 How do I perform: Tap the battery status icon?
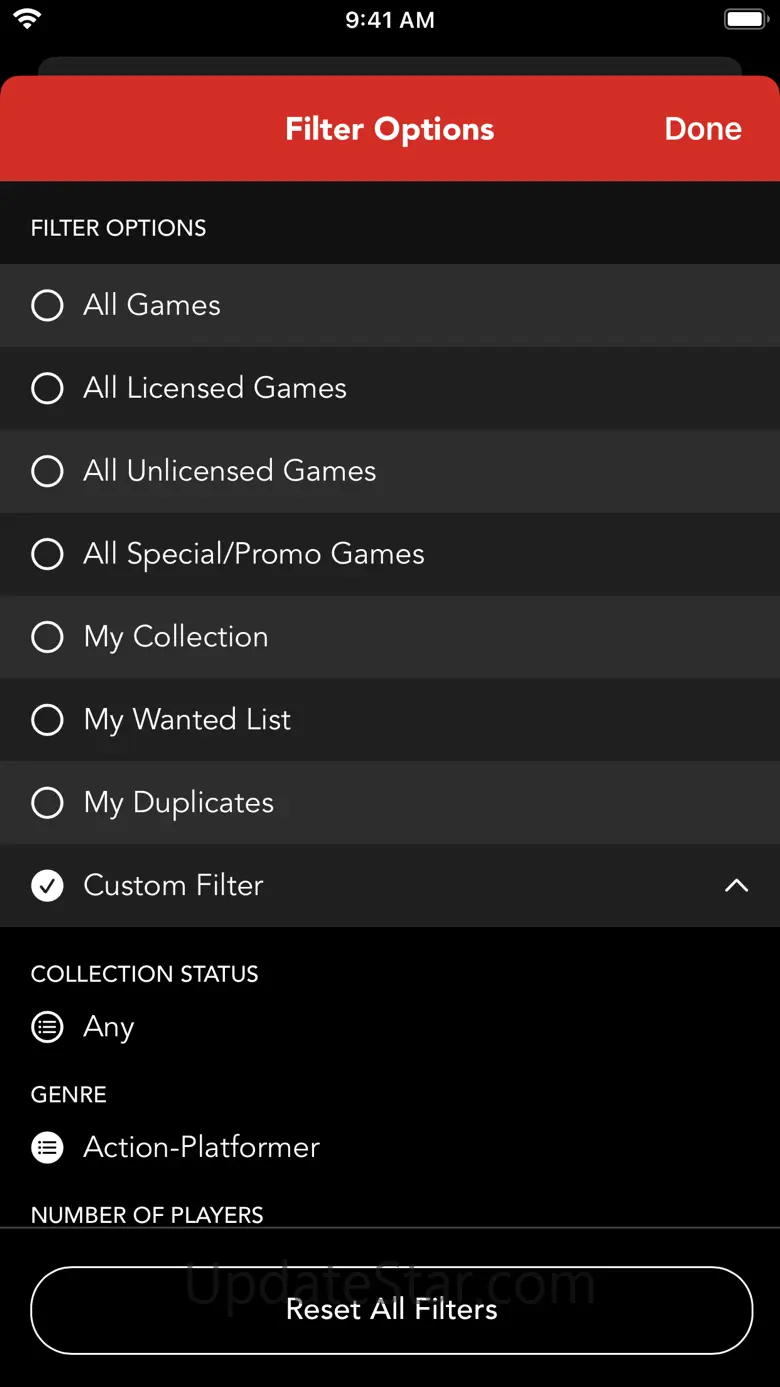point(746,19)
